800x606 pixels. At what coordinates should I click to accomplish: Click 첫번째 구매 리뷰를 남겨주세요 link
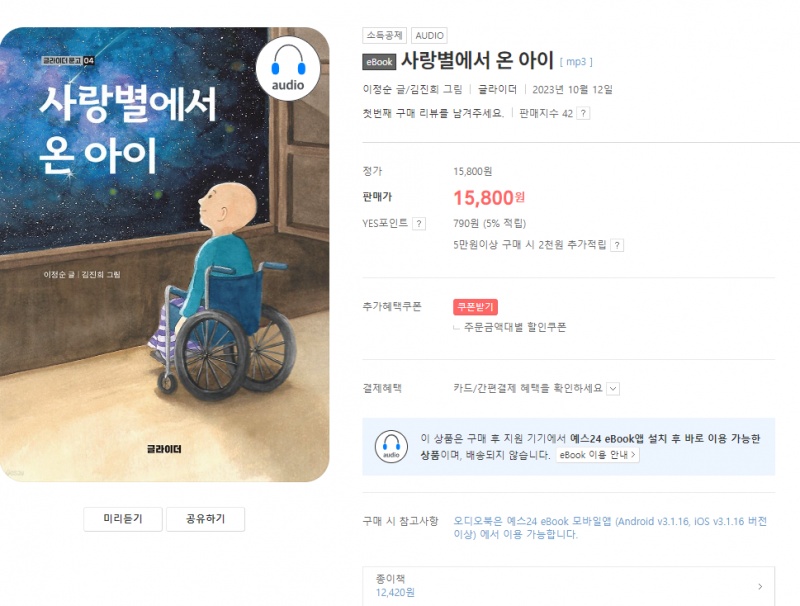[433, 113]
